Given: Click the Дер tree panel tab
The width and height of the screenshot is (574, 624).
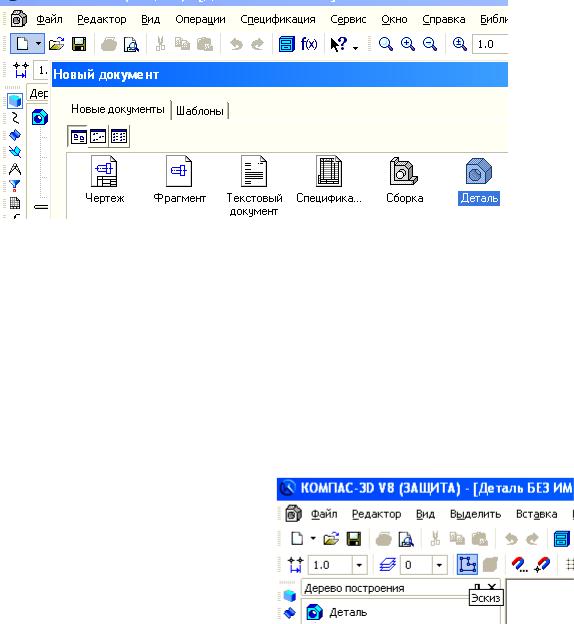Looking at the screenshot, I should point(38,94).
